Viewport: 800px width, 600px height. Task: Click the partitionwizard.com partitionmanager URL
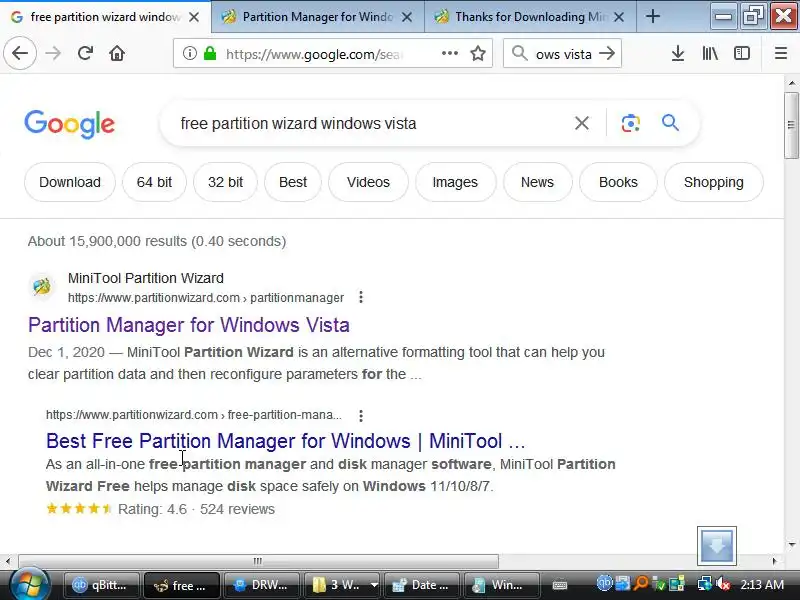pos(206,297)
